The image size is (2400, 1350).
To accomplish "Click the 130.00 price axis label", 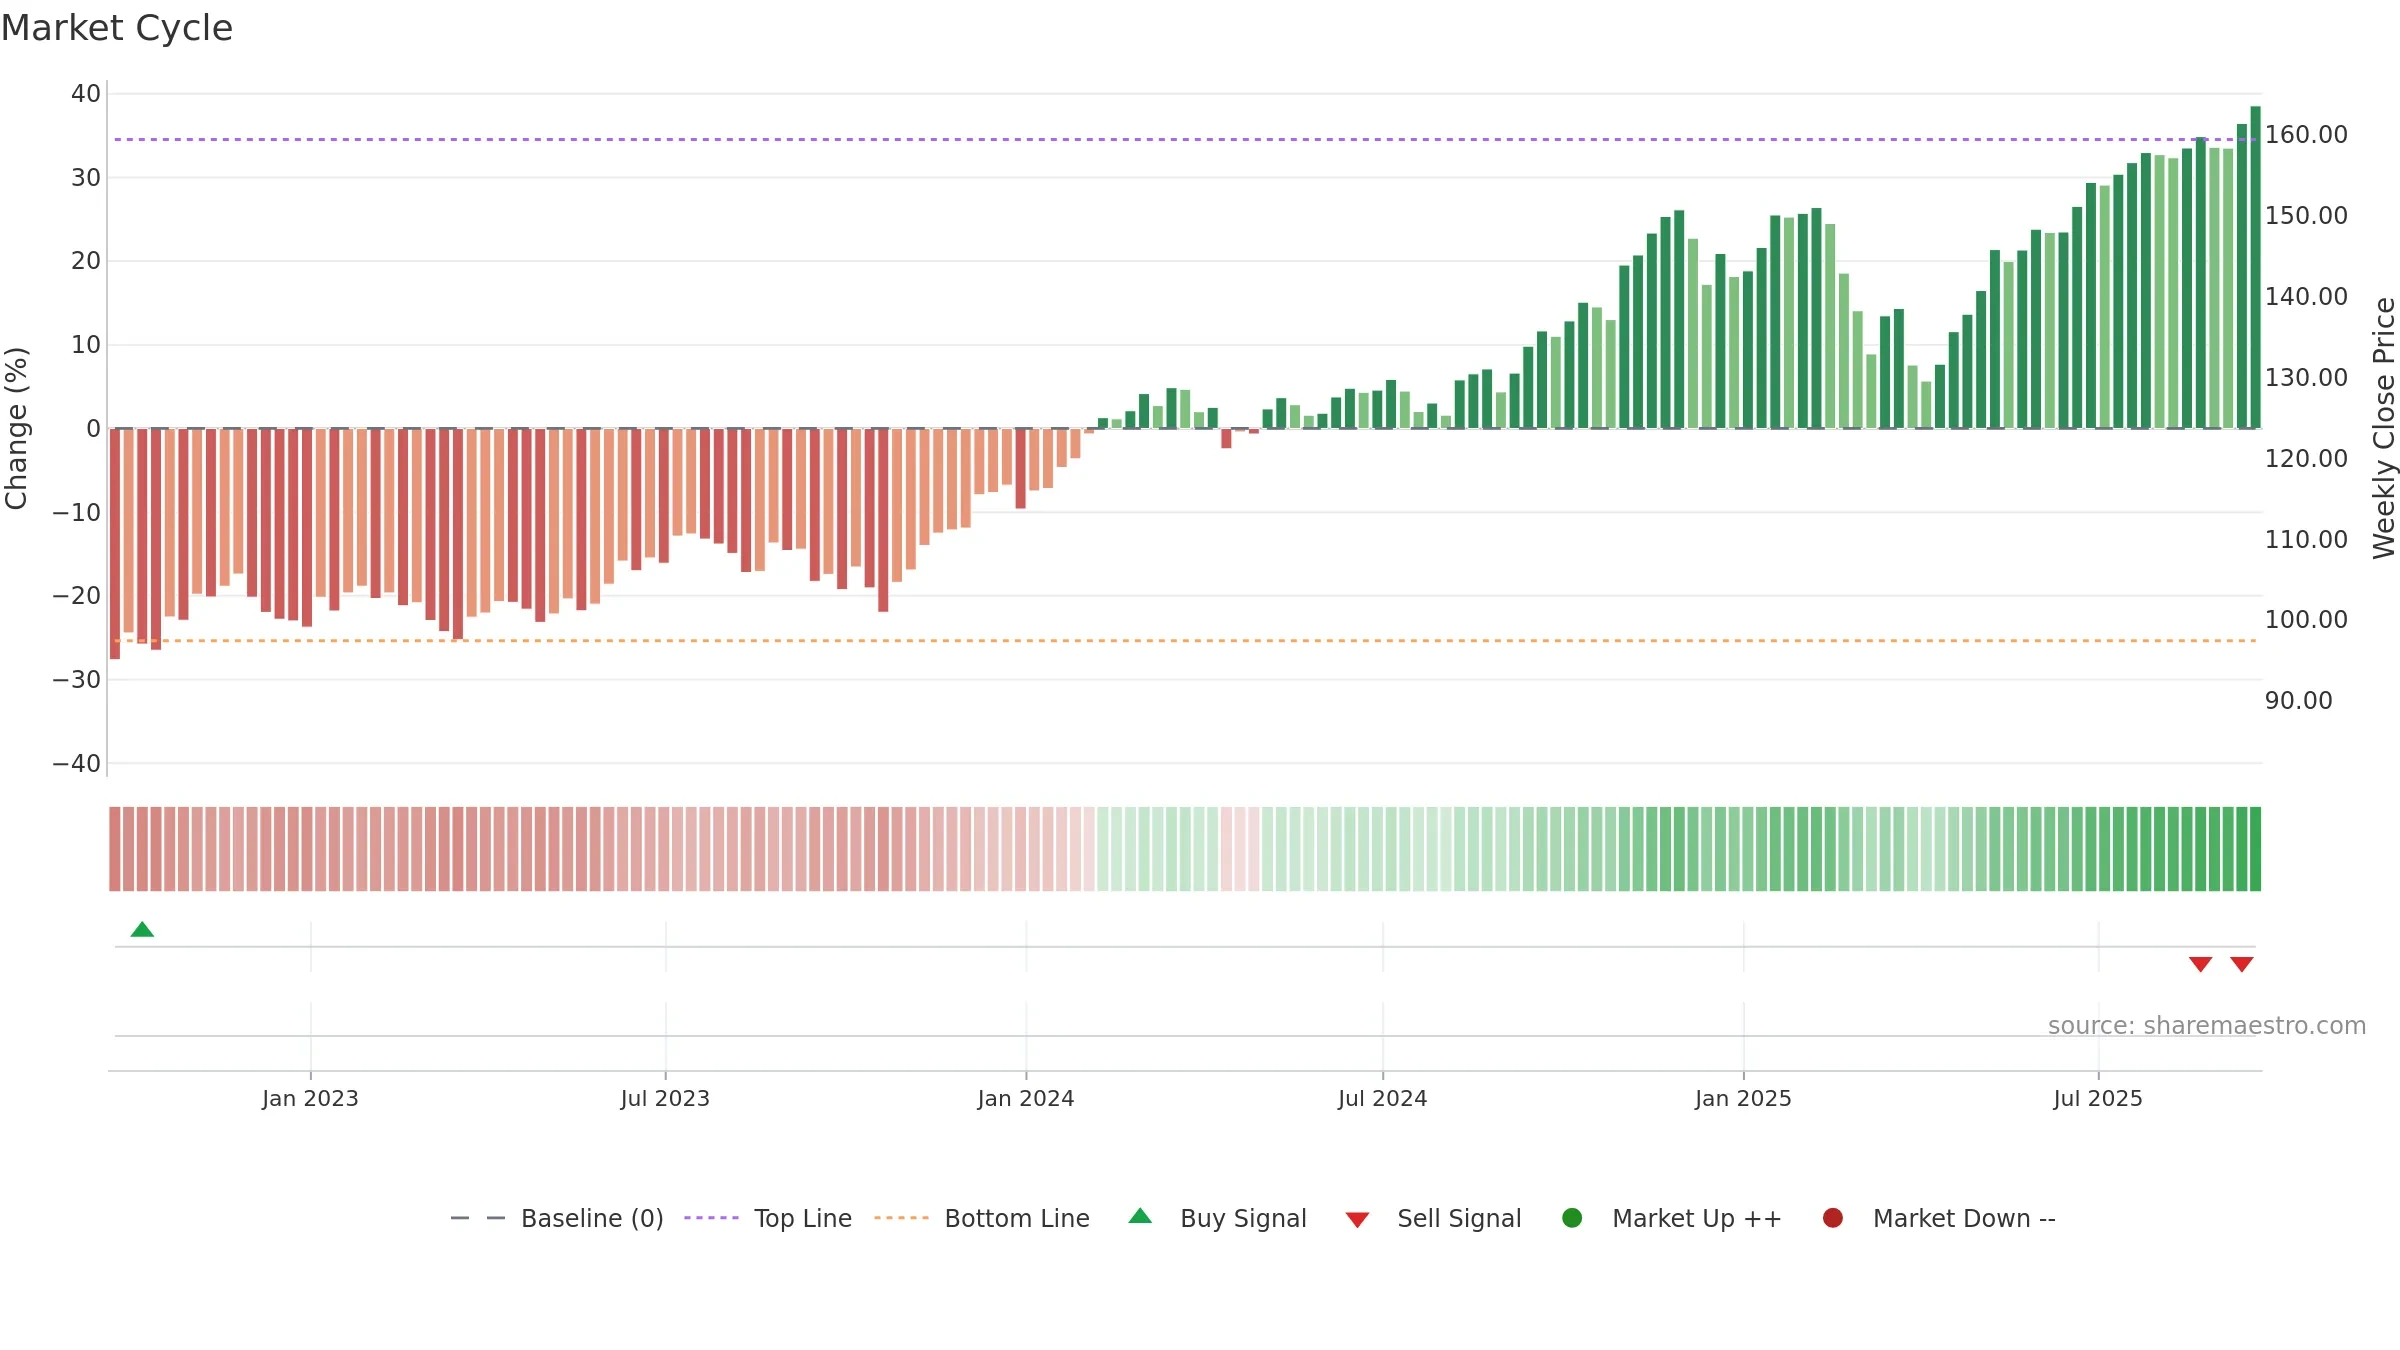I will pos(2306,377).
